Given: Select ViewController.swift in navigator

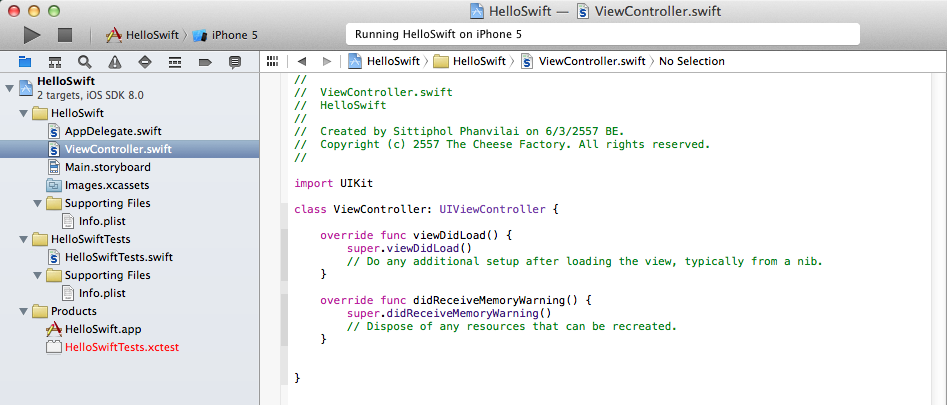Looking at the screenshot, I should click(129, 149).
